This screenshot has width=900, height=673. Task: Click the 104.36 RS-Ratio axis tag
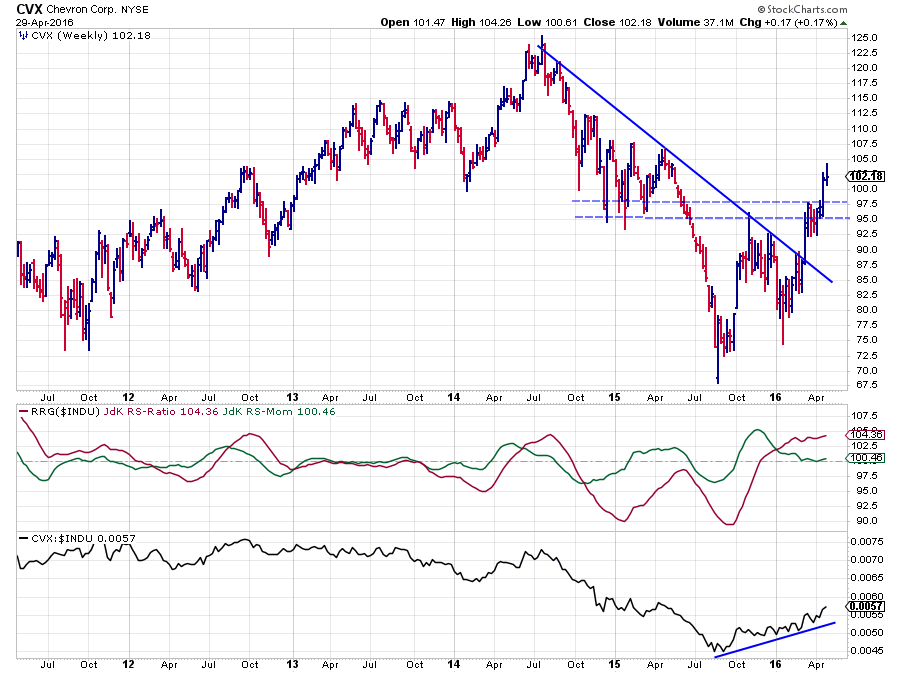[866, 435]
